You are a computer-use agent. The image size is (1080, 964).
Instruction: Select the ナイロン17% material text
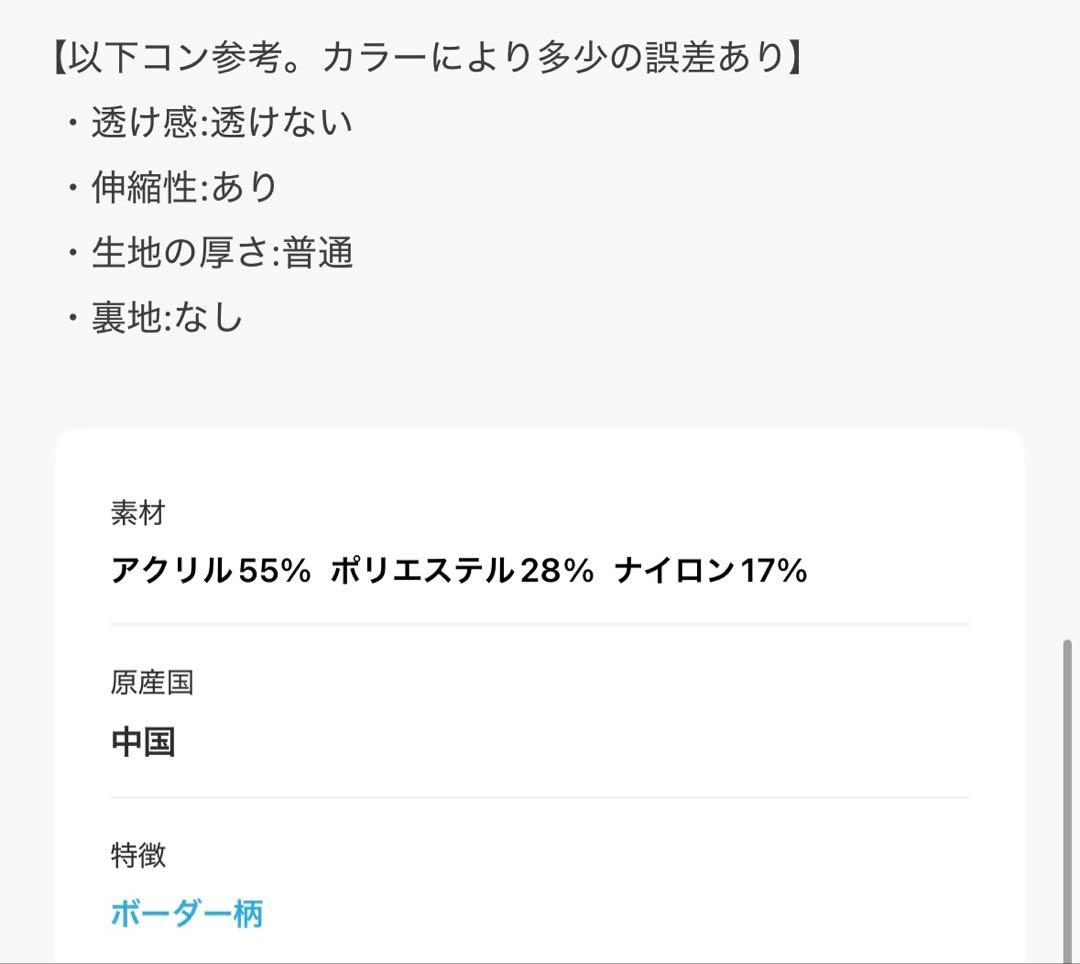[x=711, y=571]
